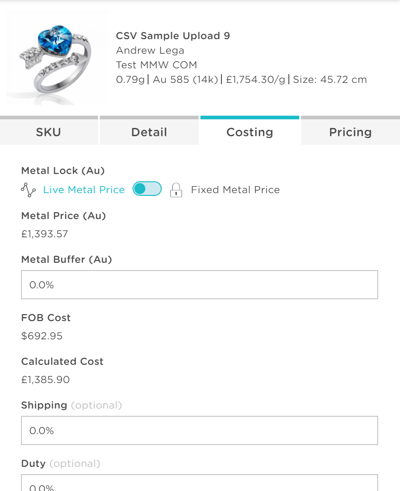Viewport: 400px width, 491px height.
Task: Focus the Duty percentage input field
Action: (199, 483)
